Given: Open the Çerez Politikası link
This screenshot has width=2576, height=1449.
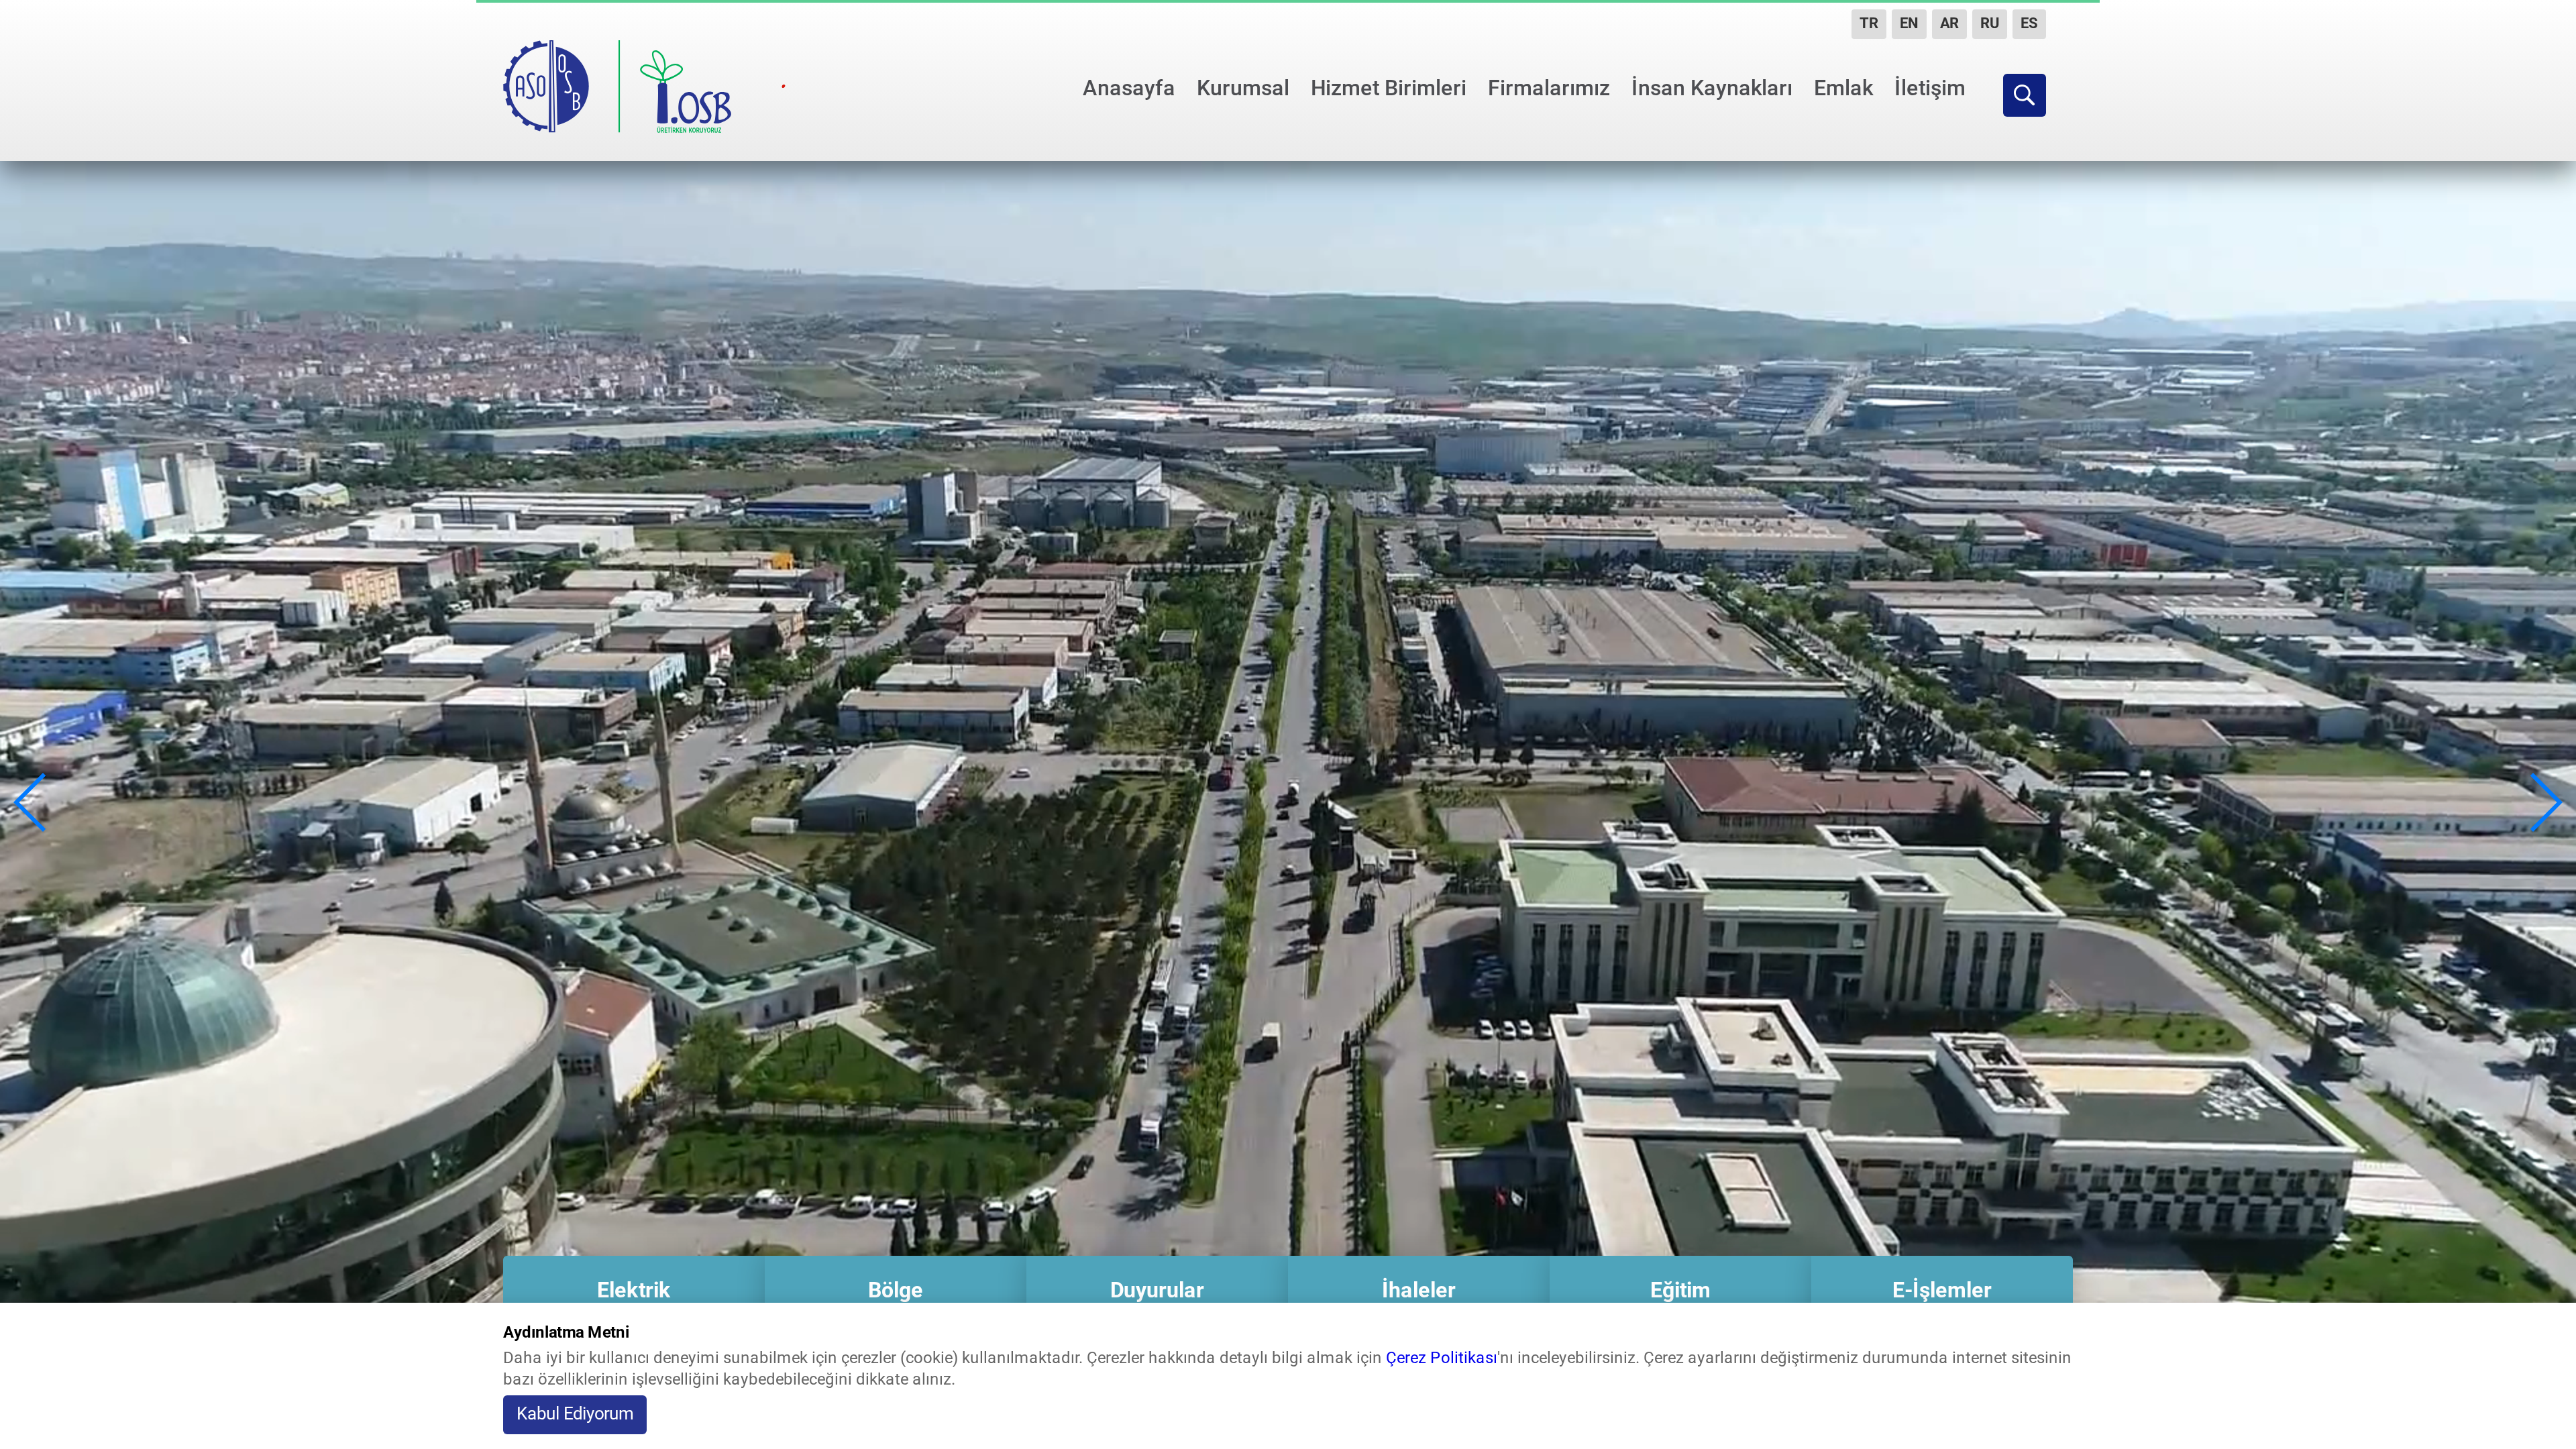Looking at the screenshot, I should coord(1440,1357).
